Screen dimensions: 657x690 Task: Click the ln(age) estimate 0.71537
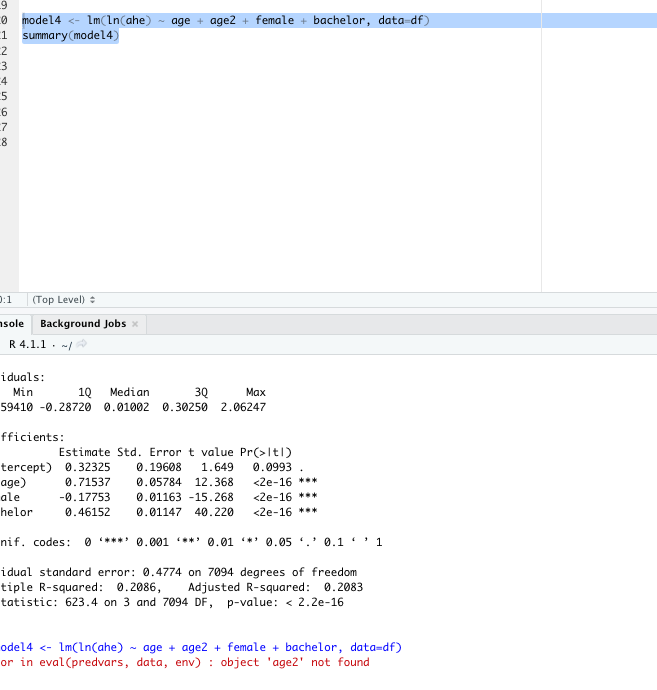pyautogui.click(x=88, y=482)
